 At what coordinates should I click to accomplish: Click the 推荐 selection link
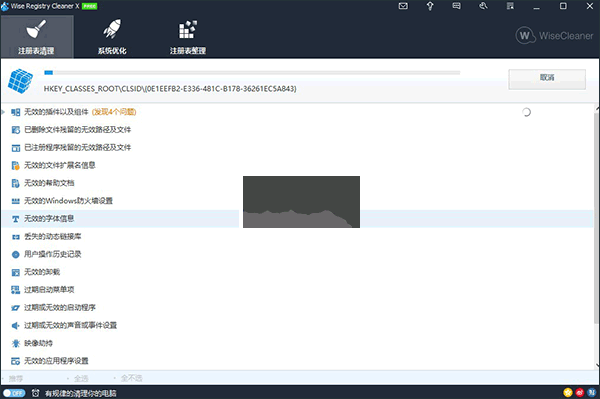click(x=16, y=378)
